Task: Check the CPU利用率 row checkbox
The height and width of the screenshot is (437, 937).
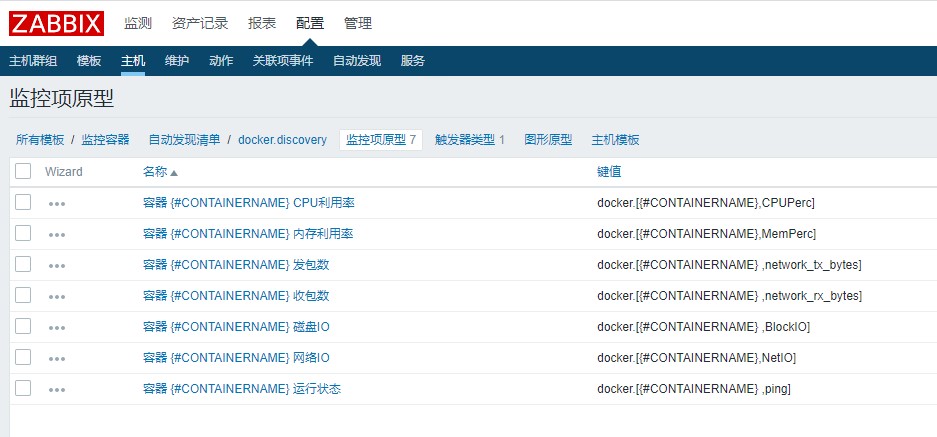Action: pyautogui.click(x=23, y=202)
